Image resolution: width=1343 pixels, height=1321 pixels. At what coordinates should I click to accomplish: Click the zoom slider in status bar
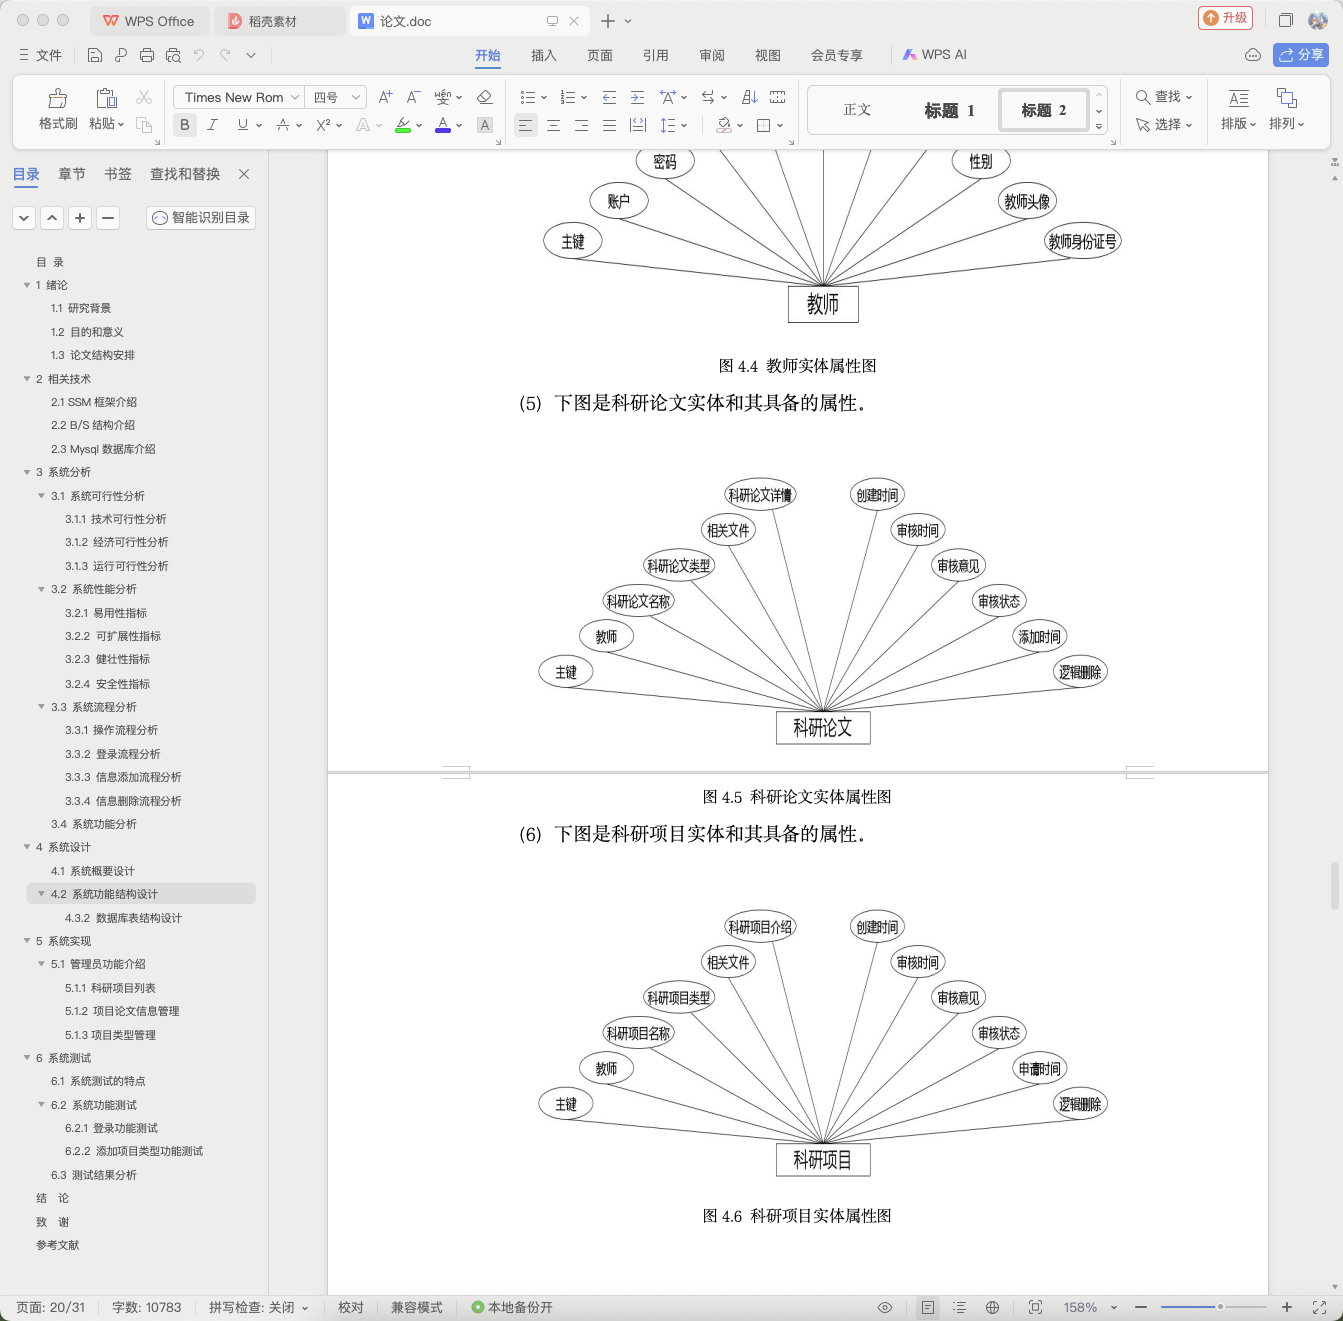coord(1213,1307)
